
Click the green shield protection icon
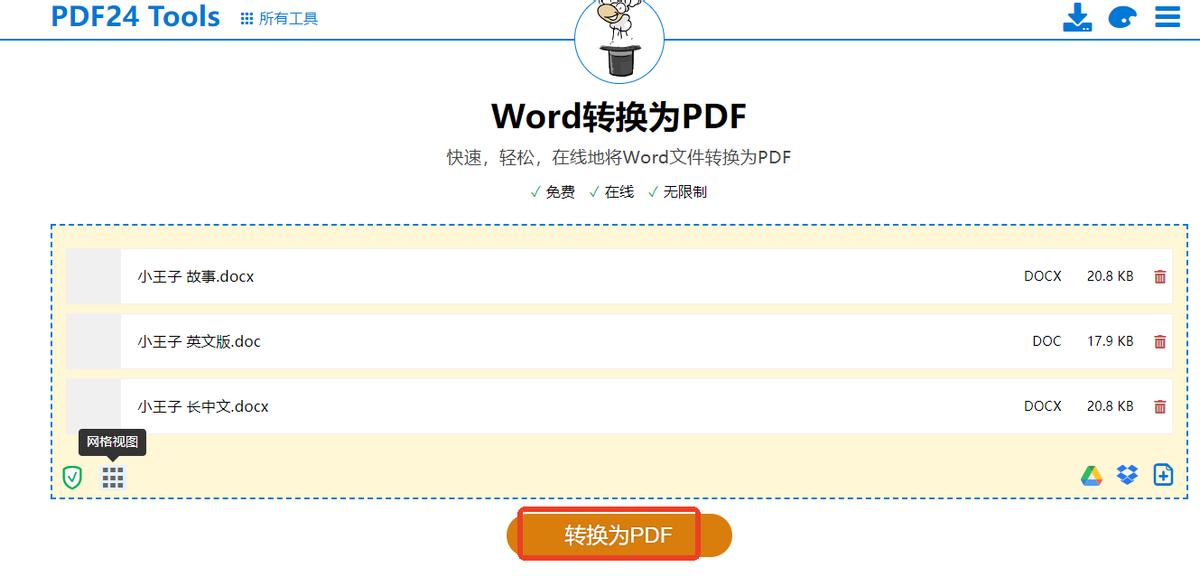71,478
